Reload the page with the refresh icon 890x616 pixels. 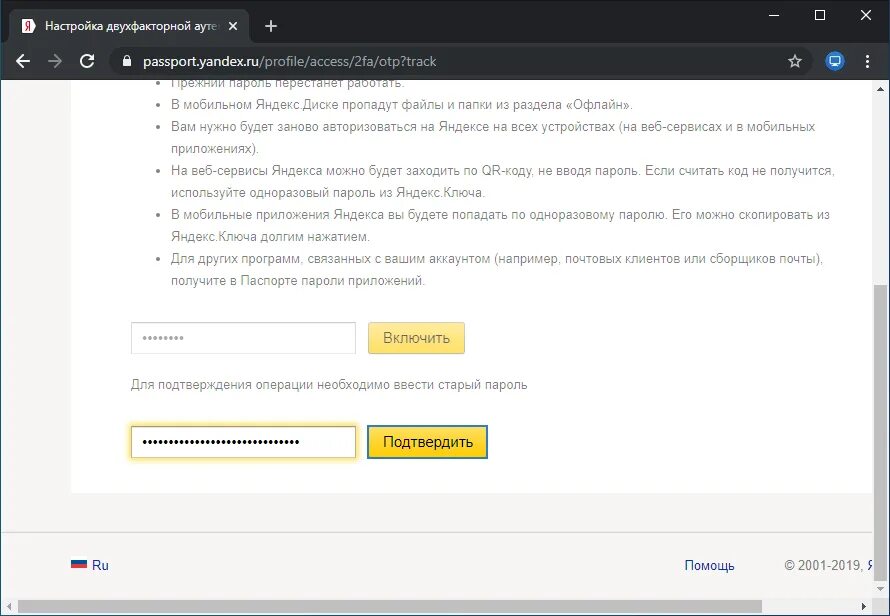point(87,61)
